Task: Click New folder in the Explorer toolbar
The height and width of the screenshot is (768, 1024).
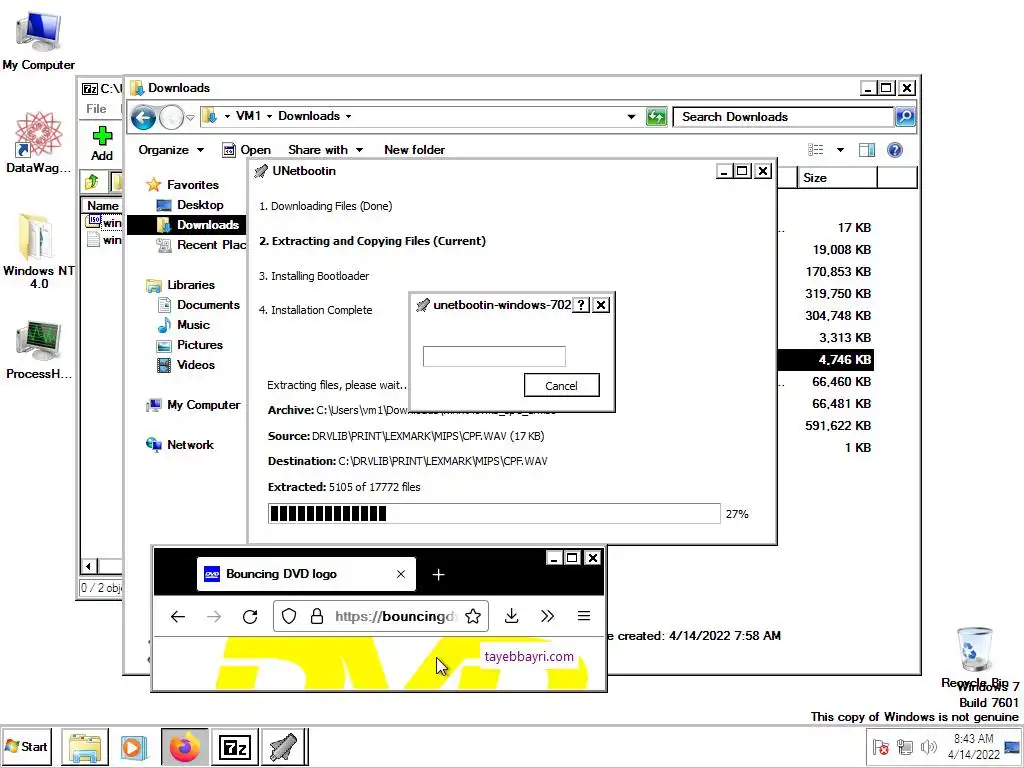Action: (414, 150)
